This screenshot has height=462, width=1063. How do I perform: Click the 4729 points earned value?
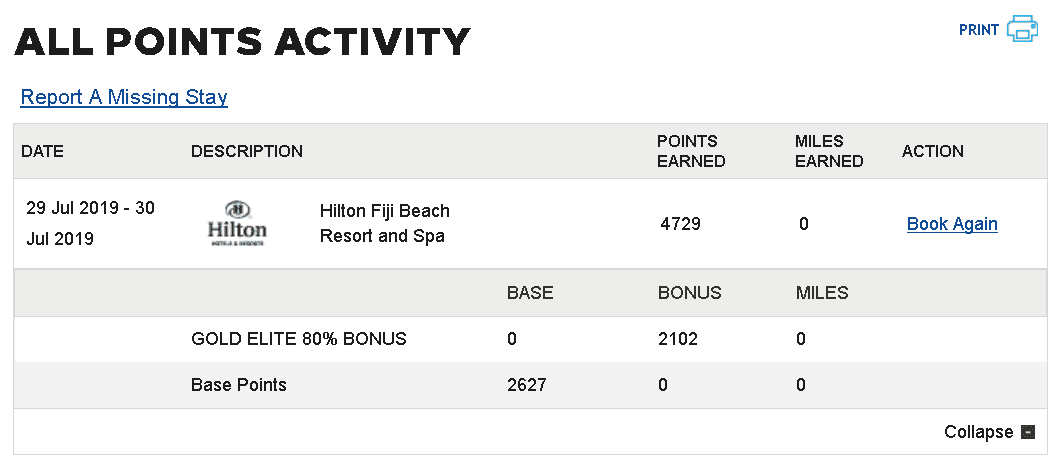pyautogui.click(x=680, y=224)
